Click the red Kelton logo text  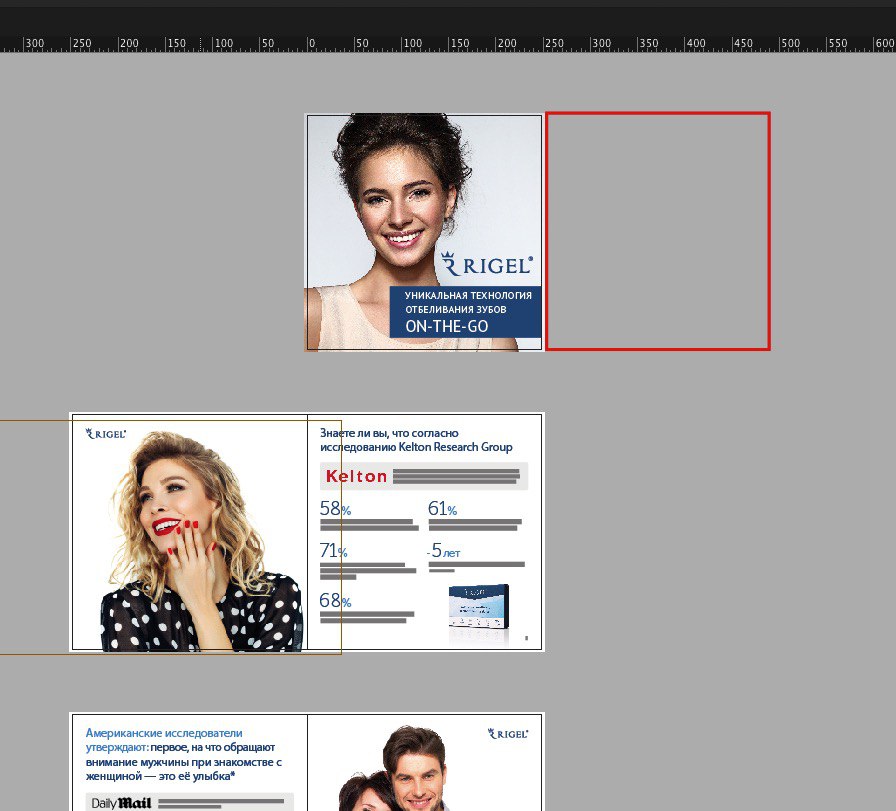tap(357, 476)
